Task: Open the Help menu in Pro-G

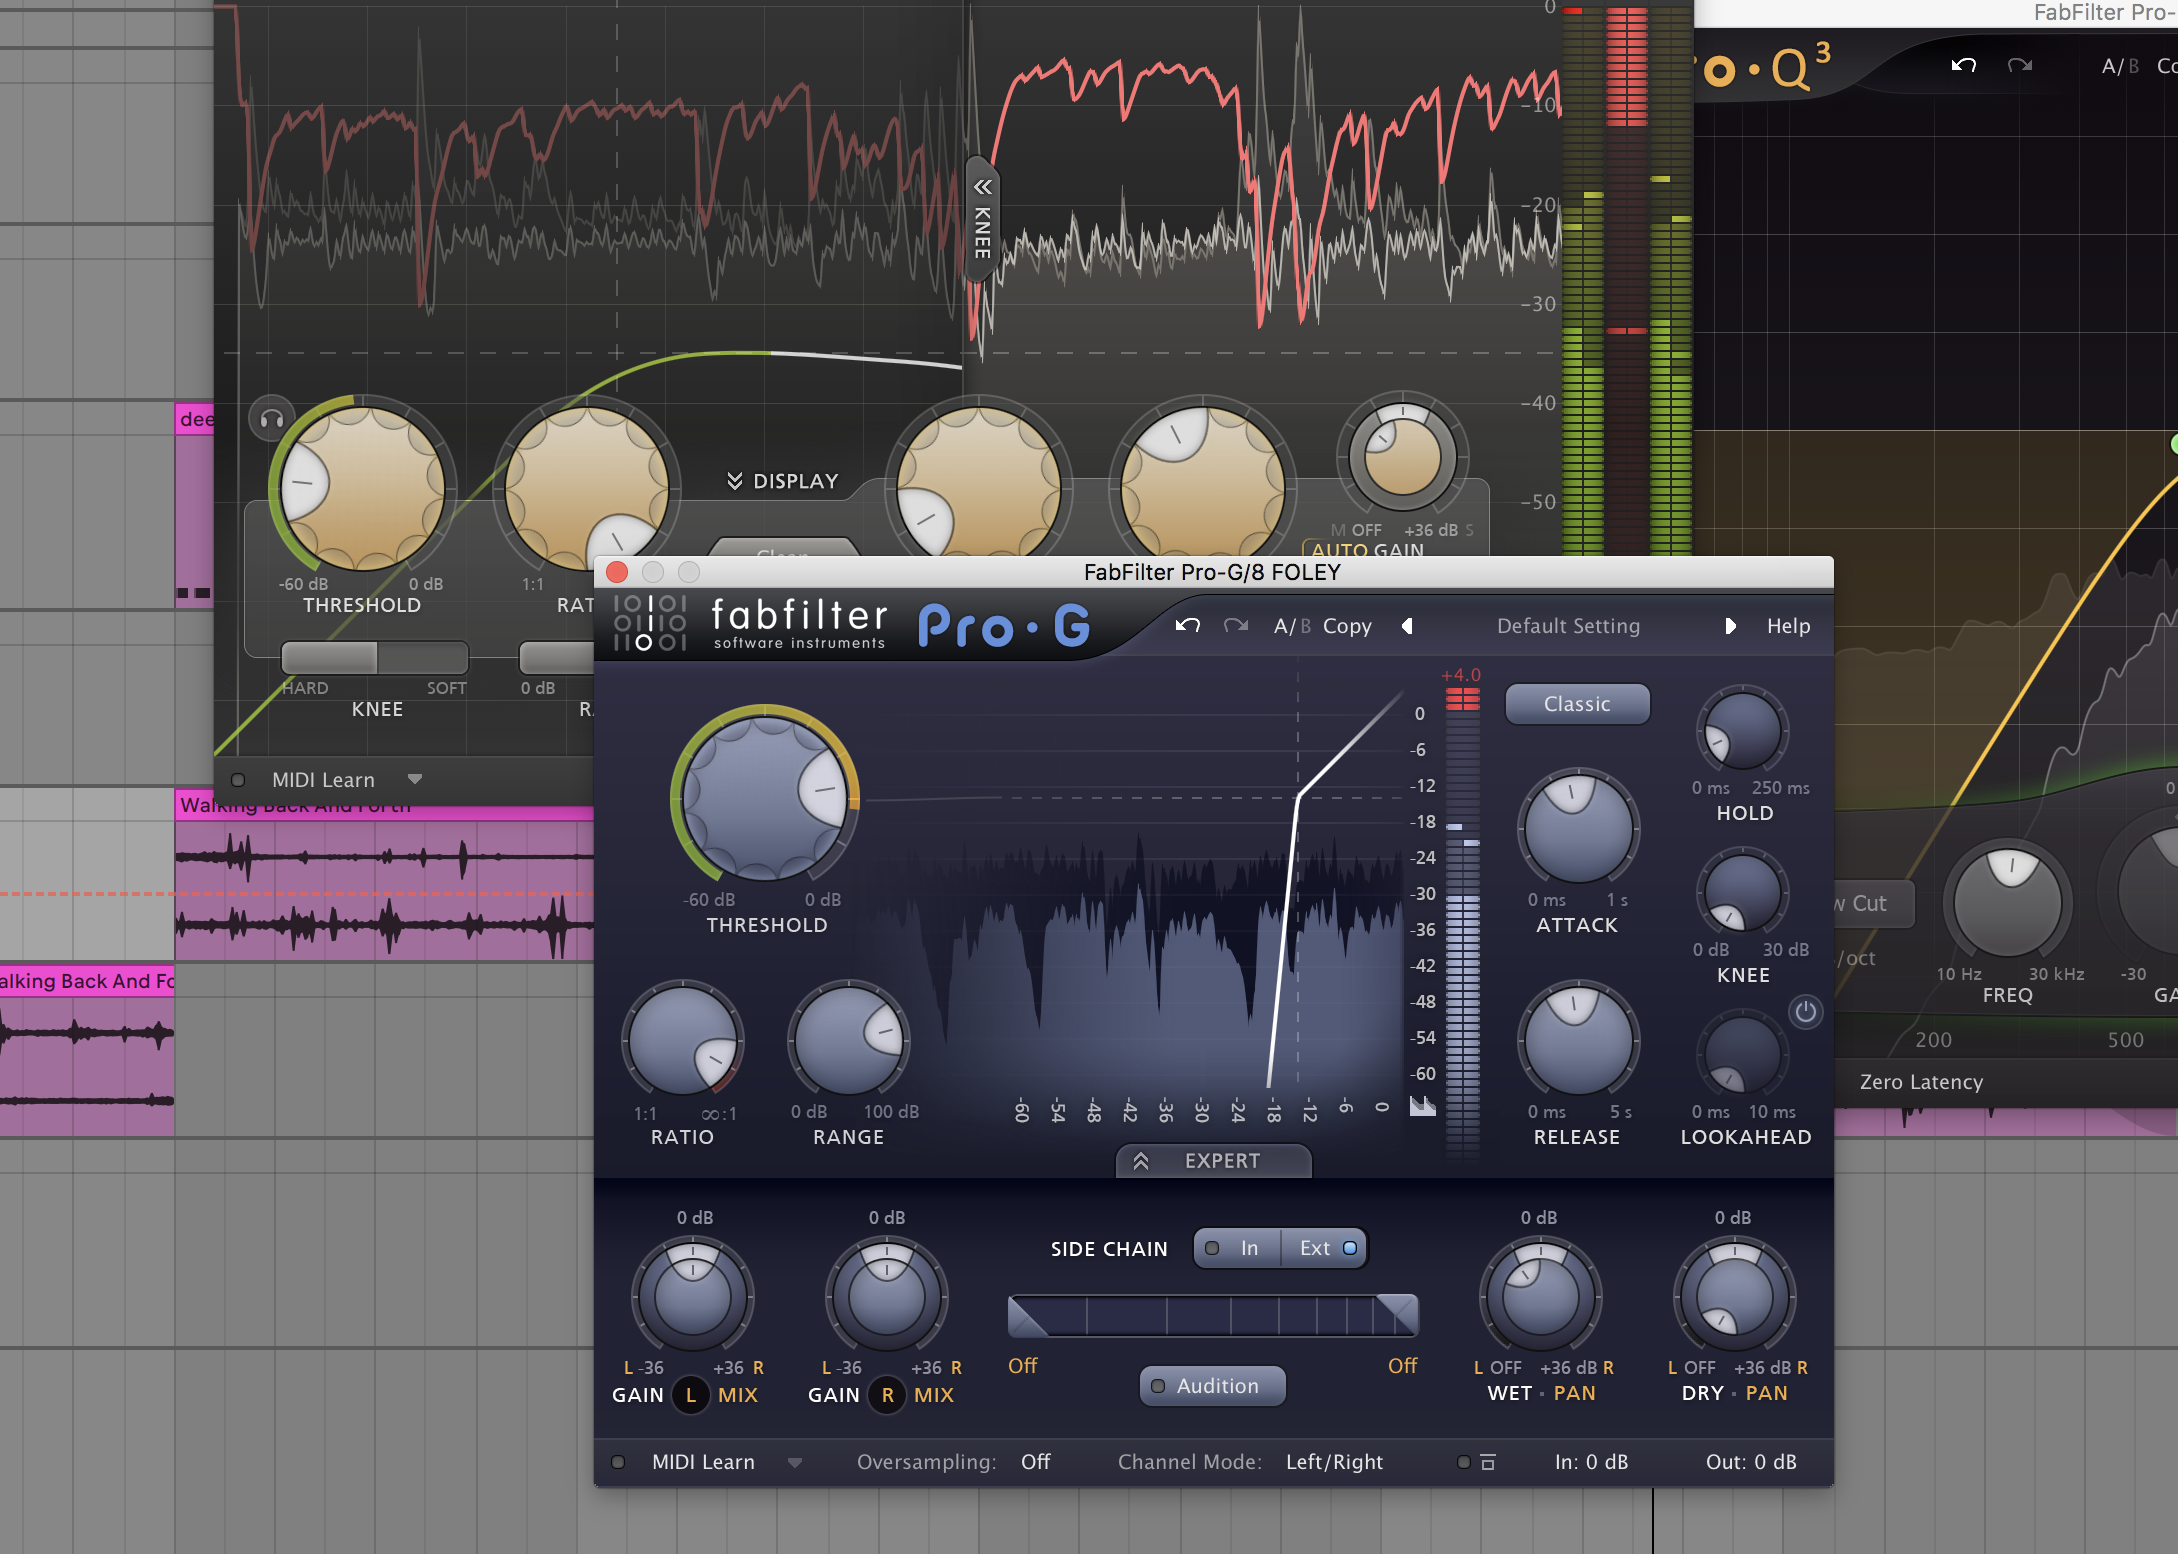Action: (1788, 626)
